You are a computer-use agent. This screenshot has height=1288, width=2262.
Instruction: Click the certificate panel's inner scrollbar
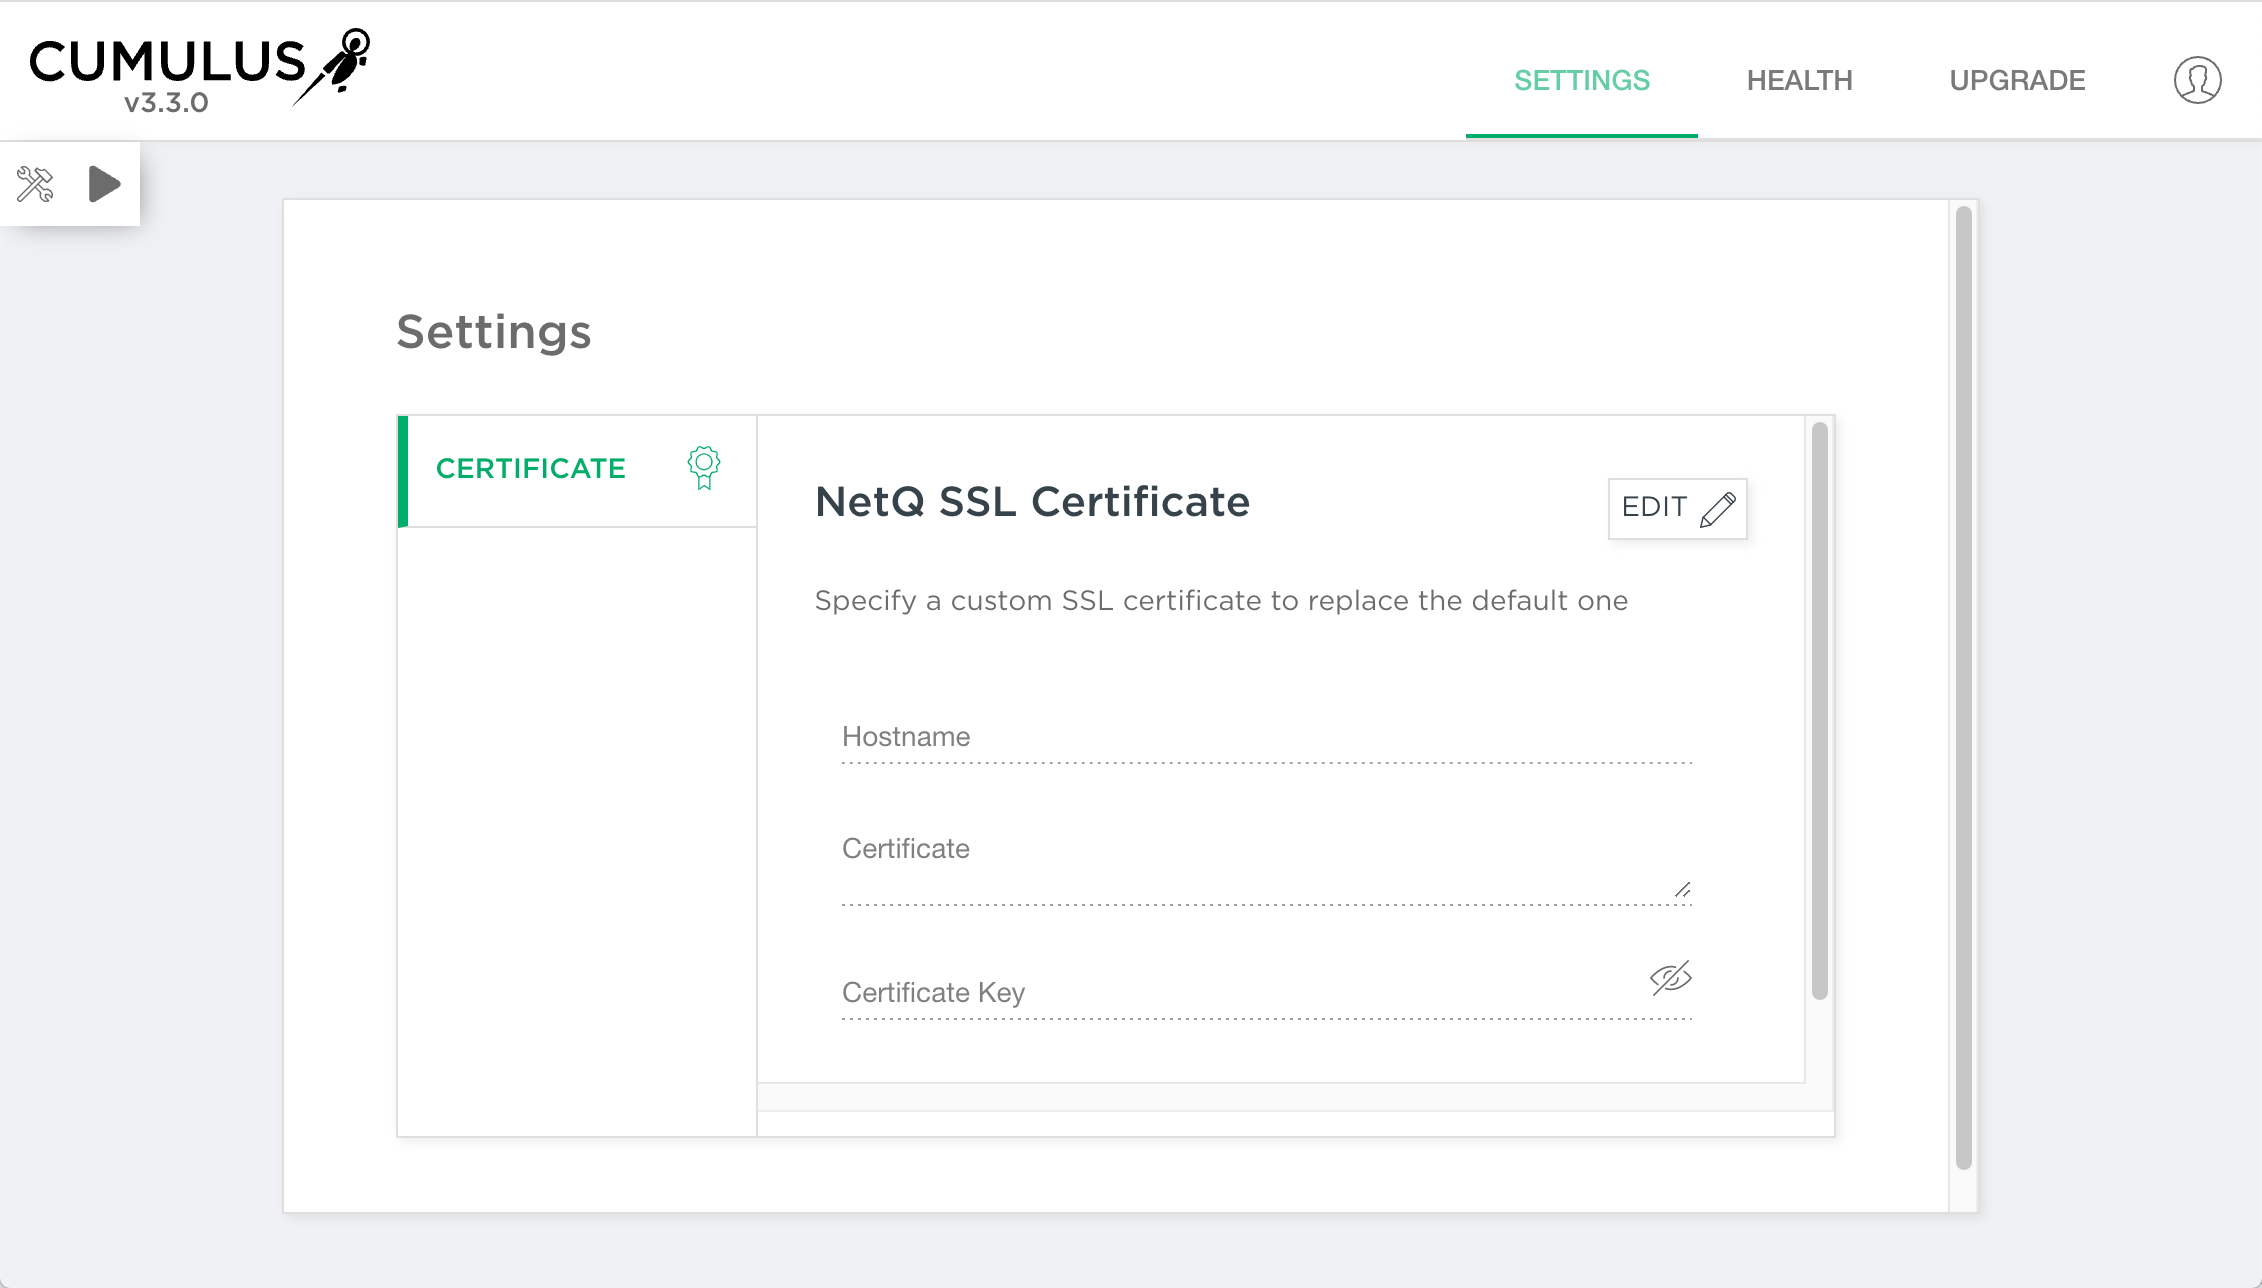(1819, 710)
